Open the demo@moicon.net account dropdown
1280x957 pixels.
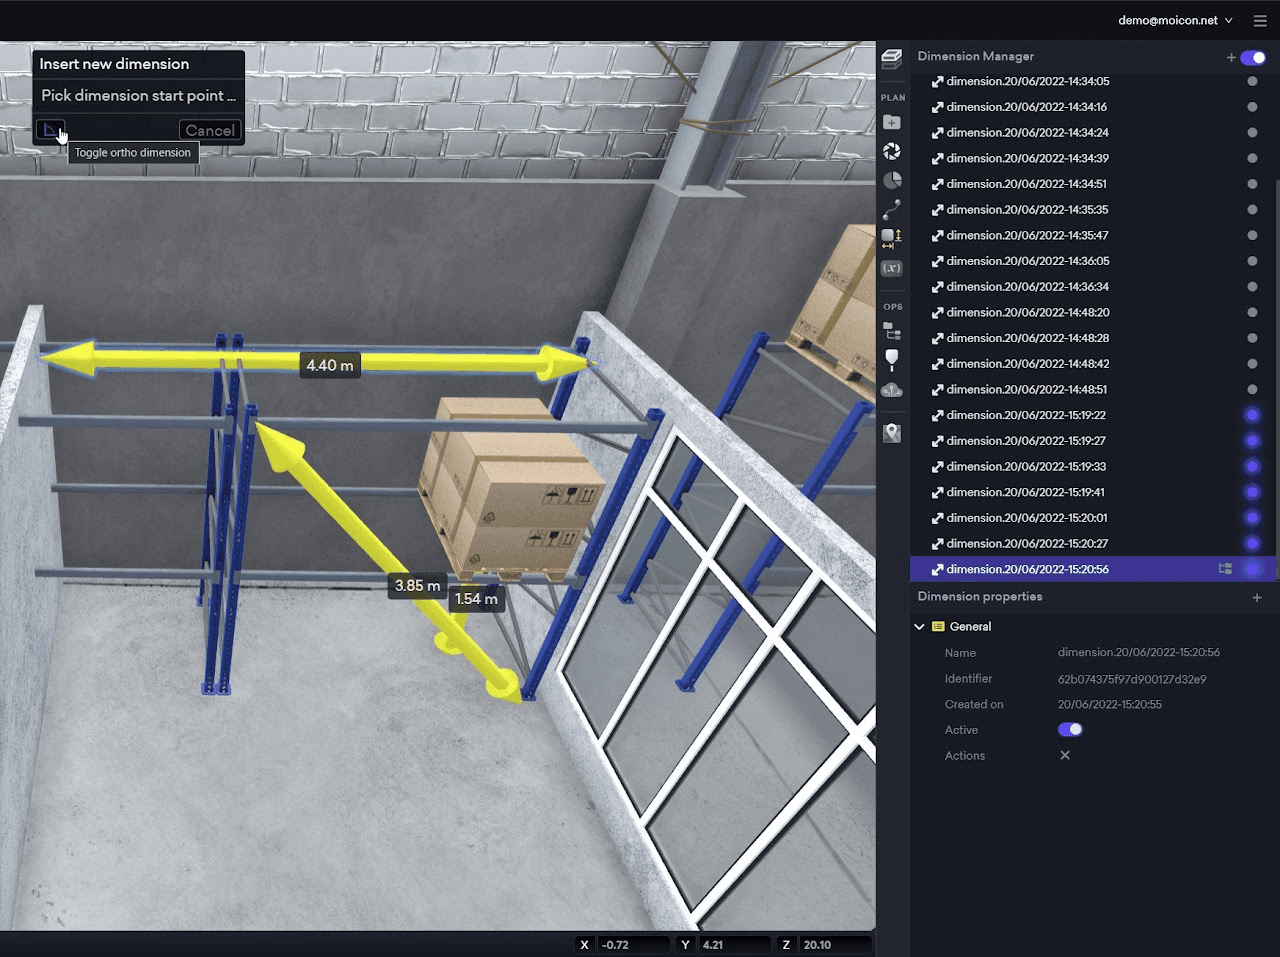coord(1171,20)
